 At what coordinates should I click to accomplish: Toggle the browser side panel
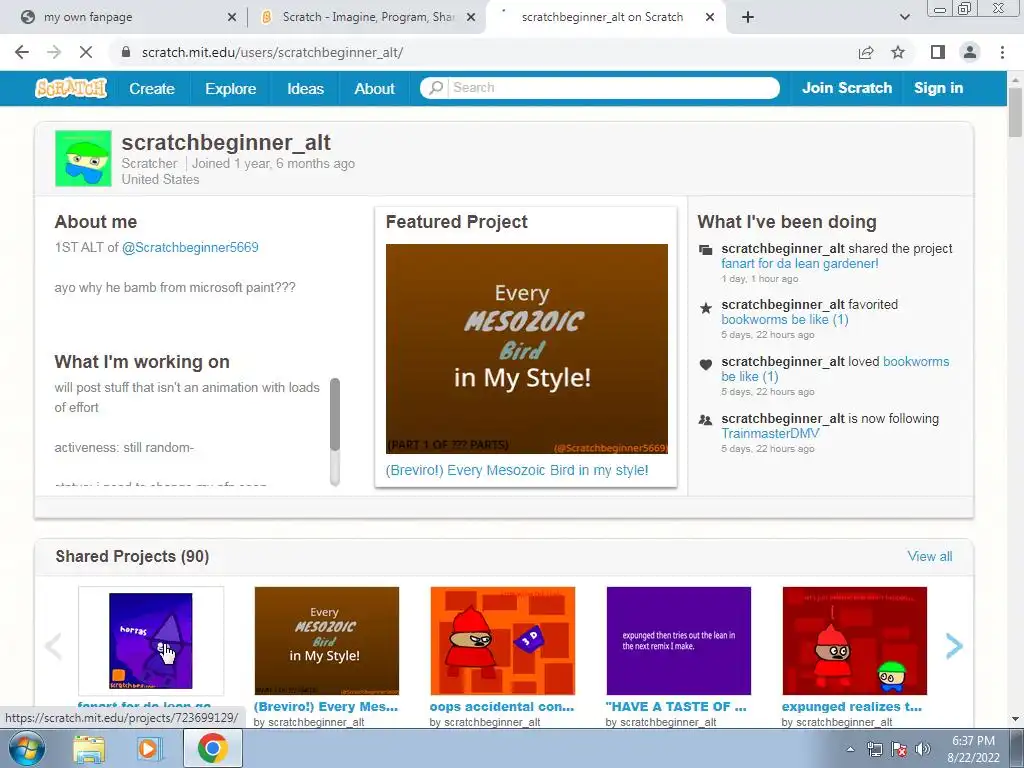click(x=938, y=52)
